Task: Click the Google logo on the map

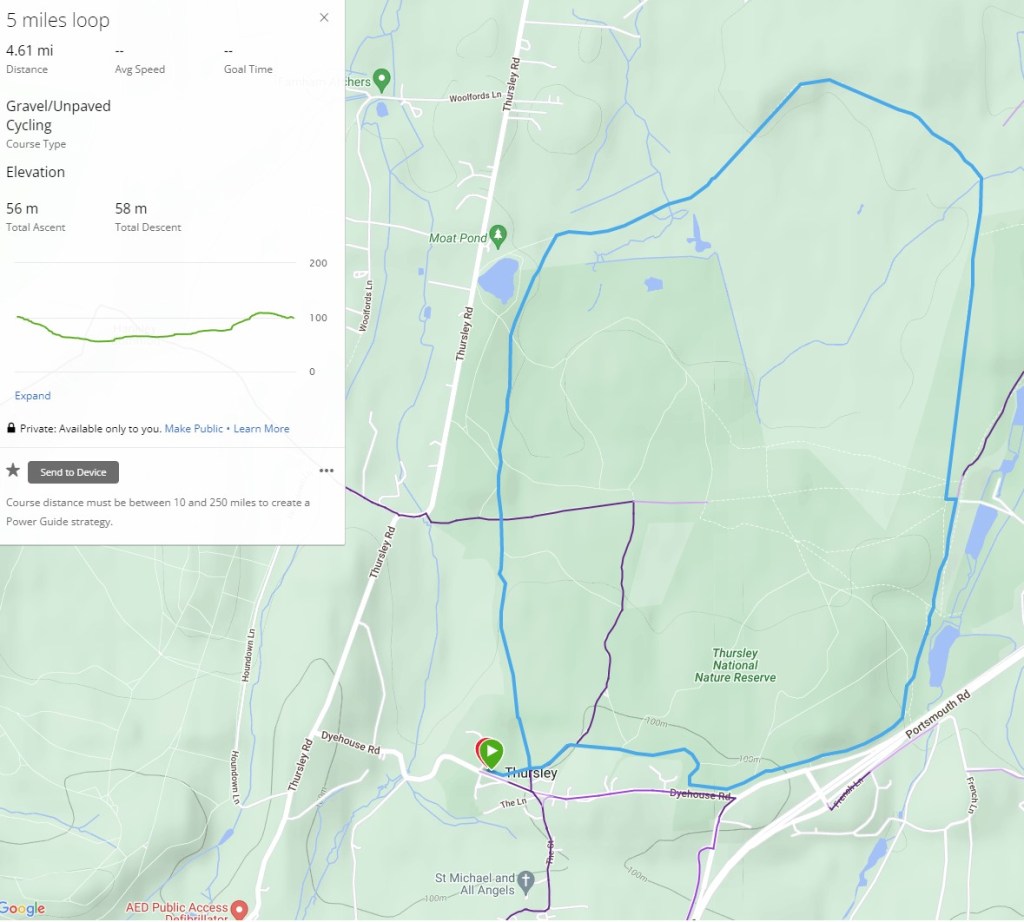Action: [x=23, y=908]
